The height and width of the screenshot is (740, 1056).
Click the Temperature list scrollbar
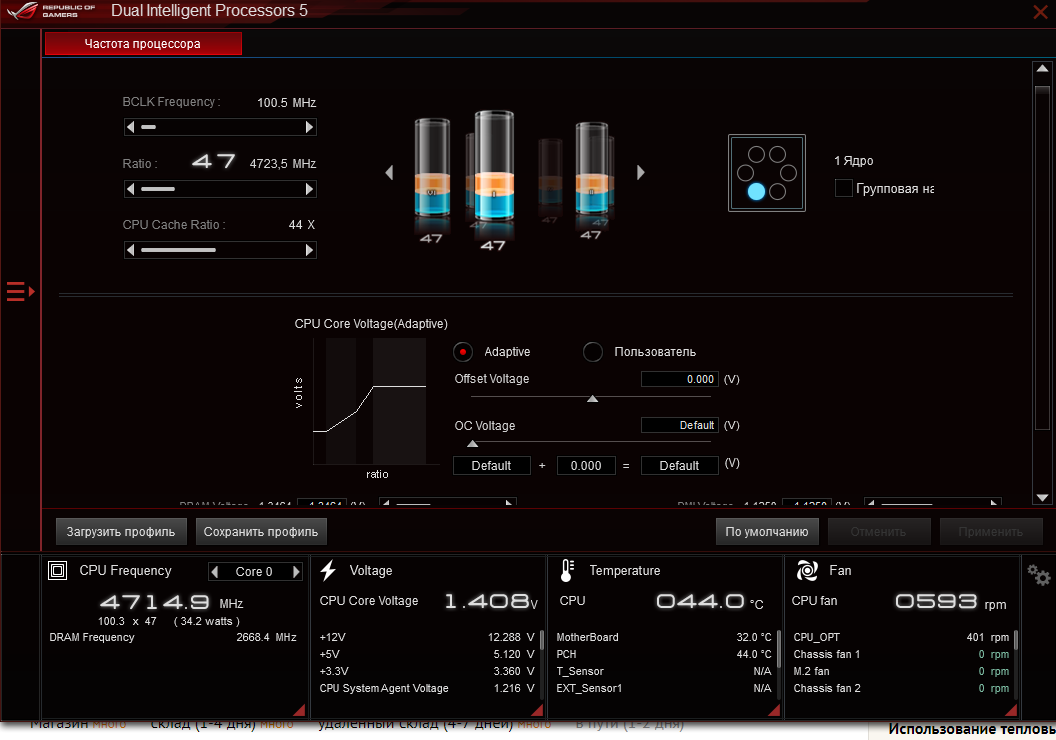point(779,650)
